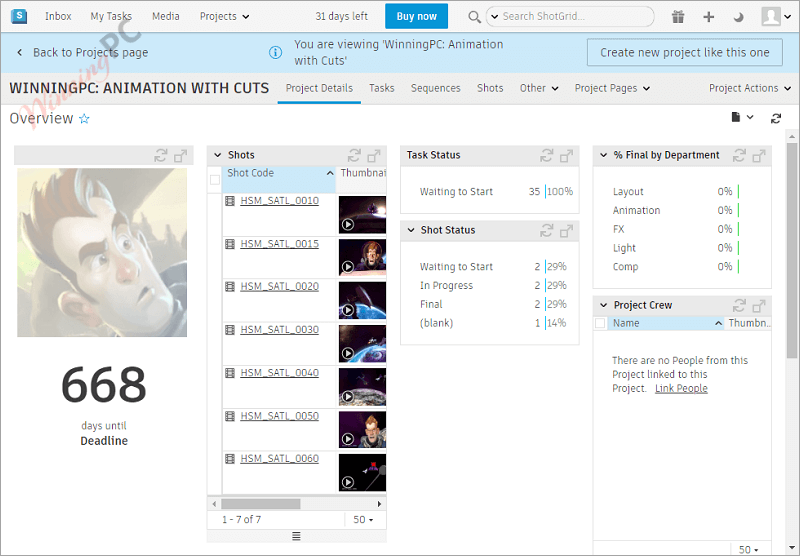Screen dimensions: 800x556
Task: Open the Media page
Action: pyautogui.click(x=166, y=16)
